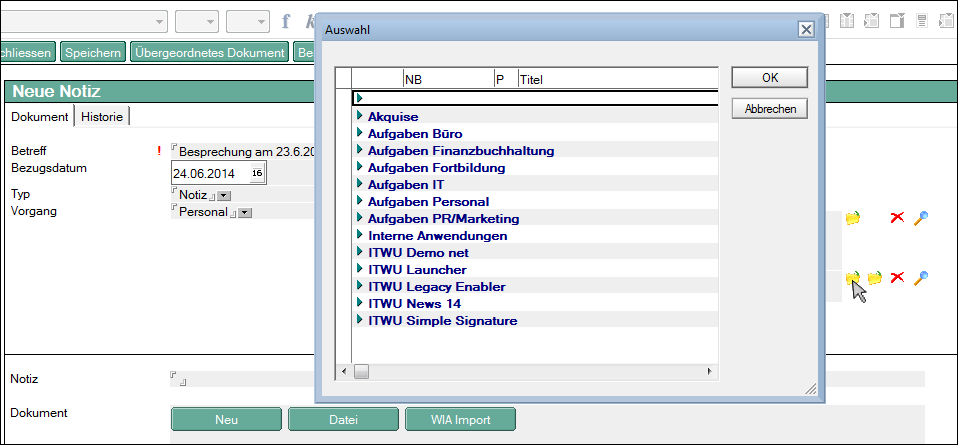Screen dimensions: 958x445
Task: Click the bold 'f' formatting icon
Action: 286,21
